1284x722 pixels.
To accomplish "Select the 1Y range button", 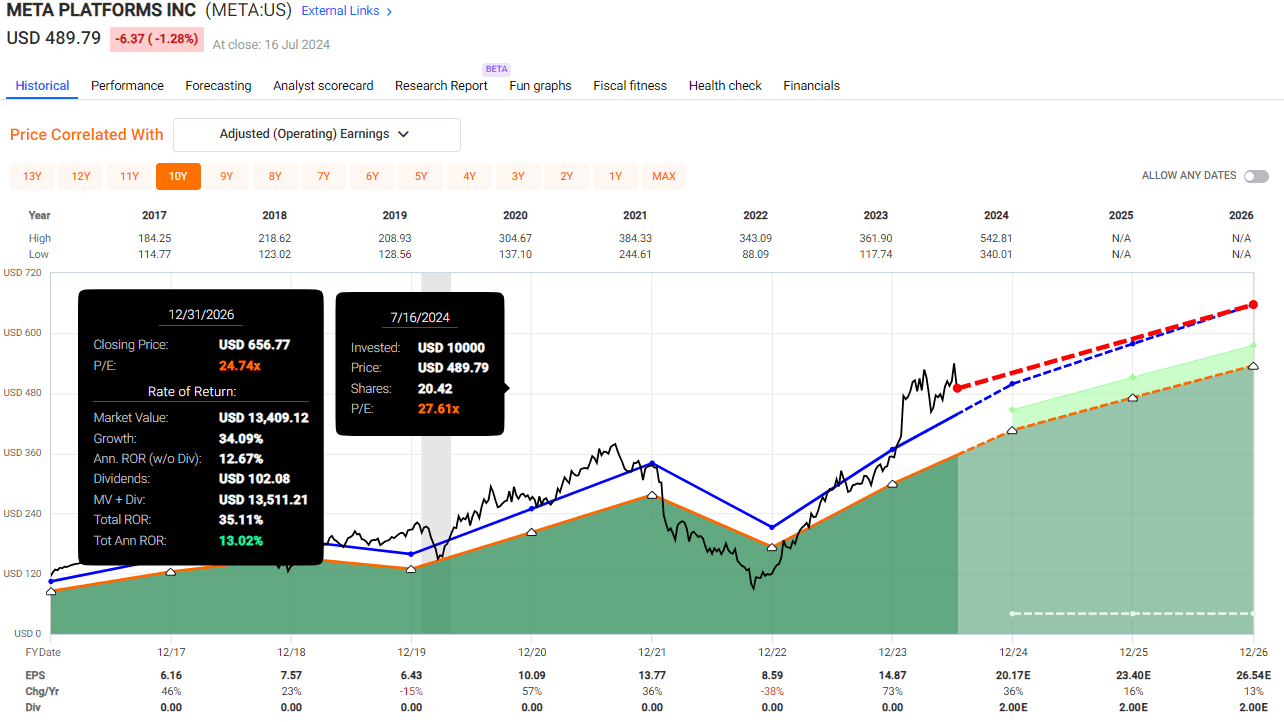I will 615,176.
